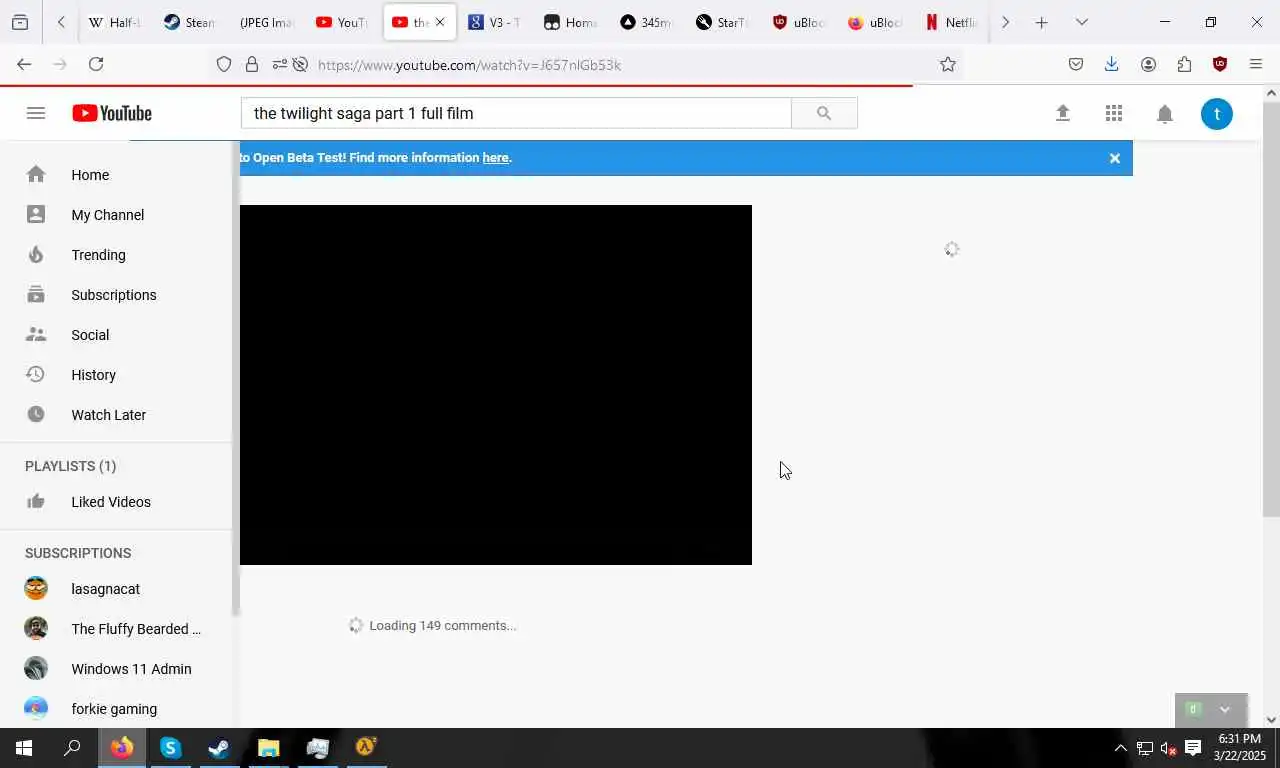Switch to the Netflix tab
This screenshot has width=1280, height=768.
[950, 22]
